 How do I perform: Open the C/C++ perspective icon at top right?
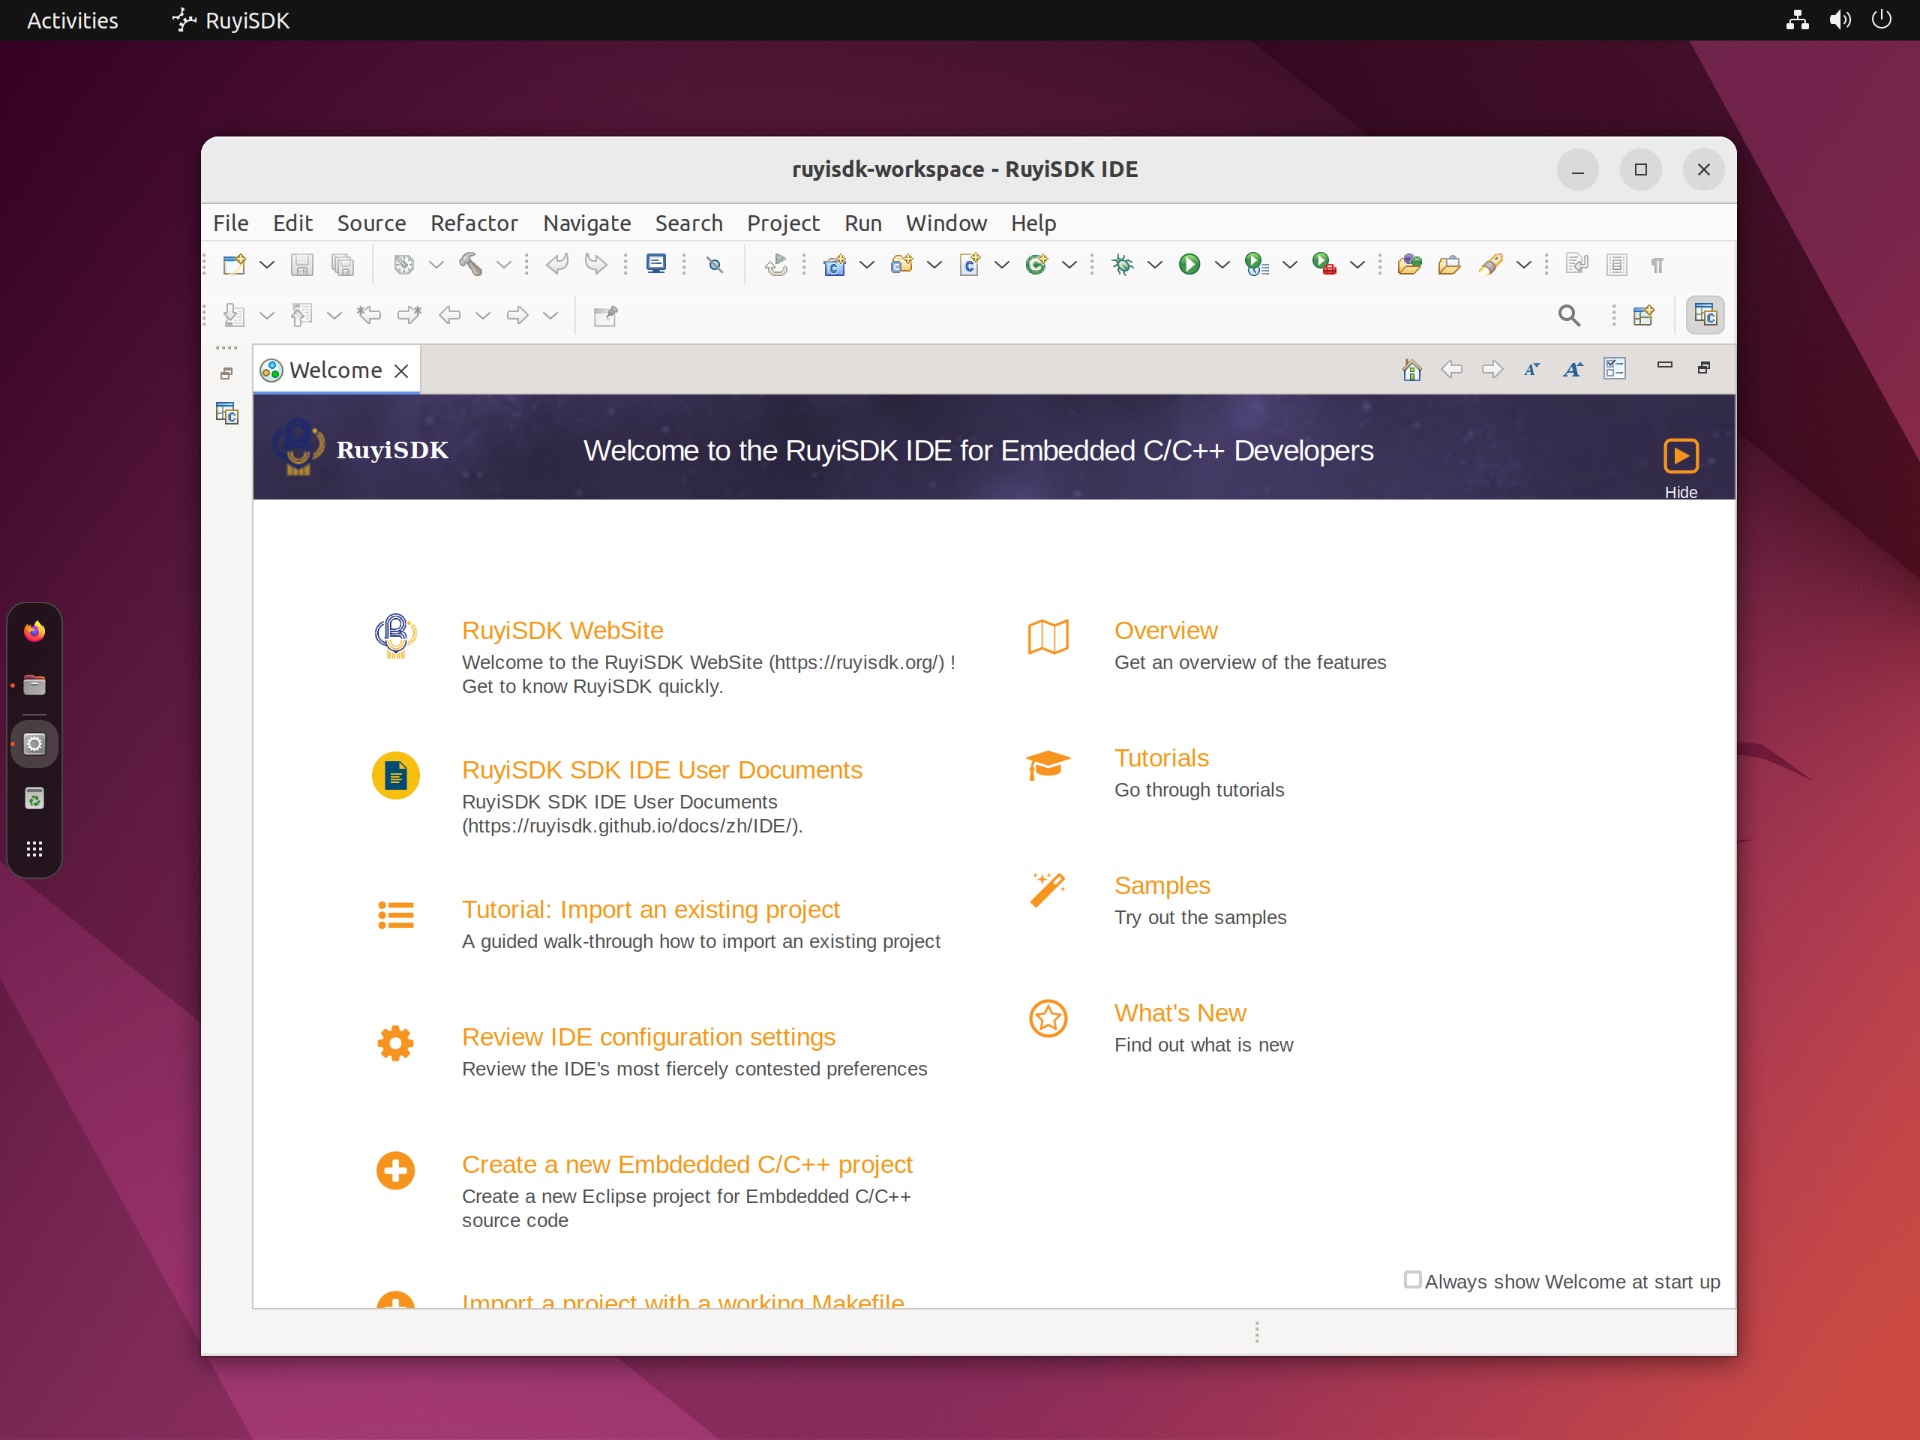point(1705,315)
